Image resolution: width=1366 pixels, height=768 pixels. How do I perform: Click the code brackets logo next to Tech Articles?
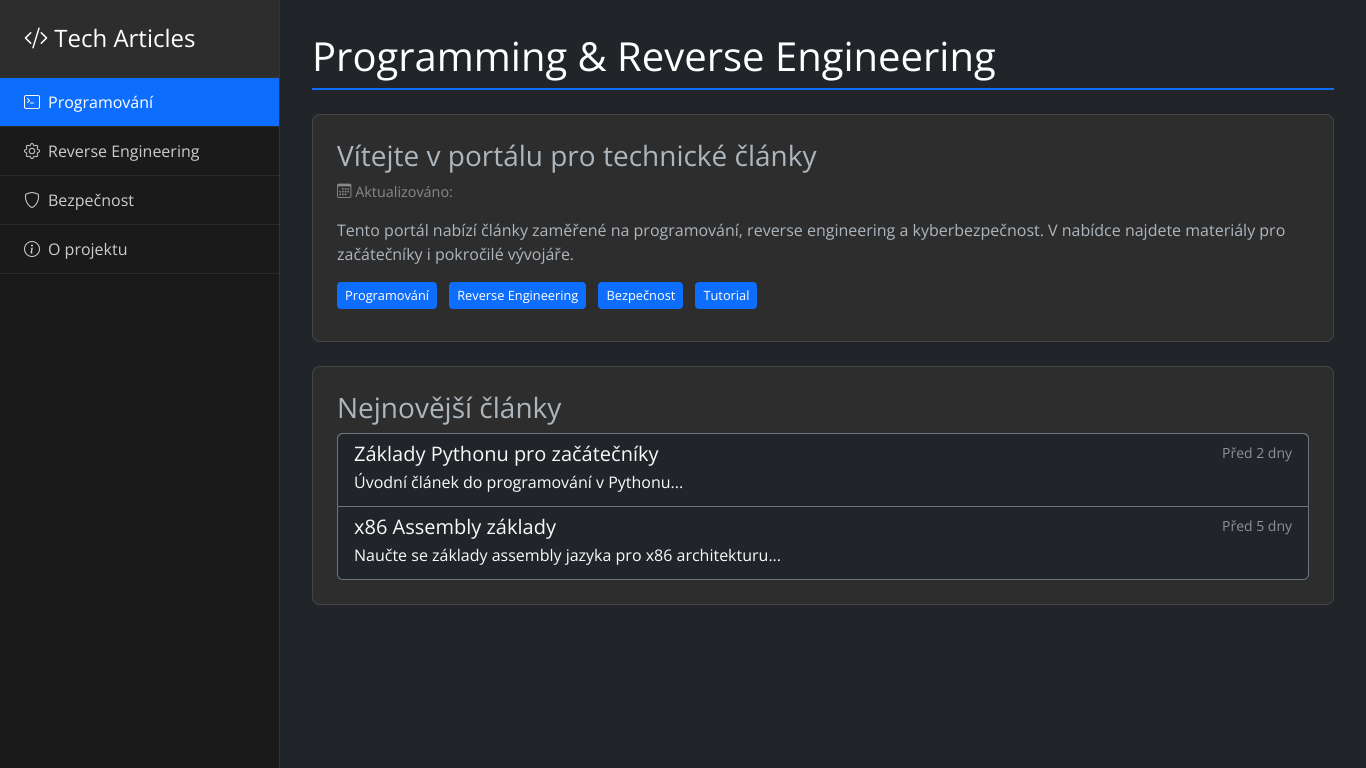34,38
